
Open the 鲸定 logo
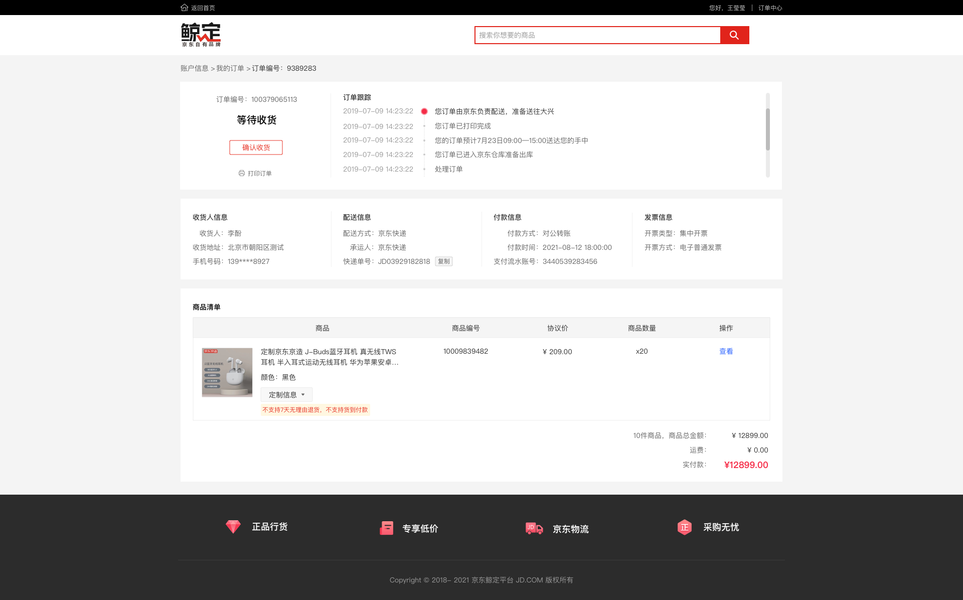[201, 34]
